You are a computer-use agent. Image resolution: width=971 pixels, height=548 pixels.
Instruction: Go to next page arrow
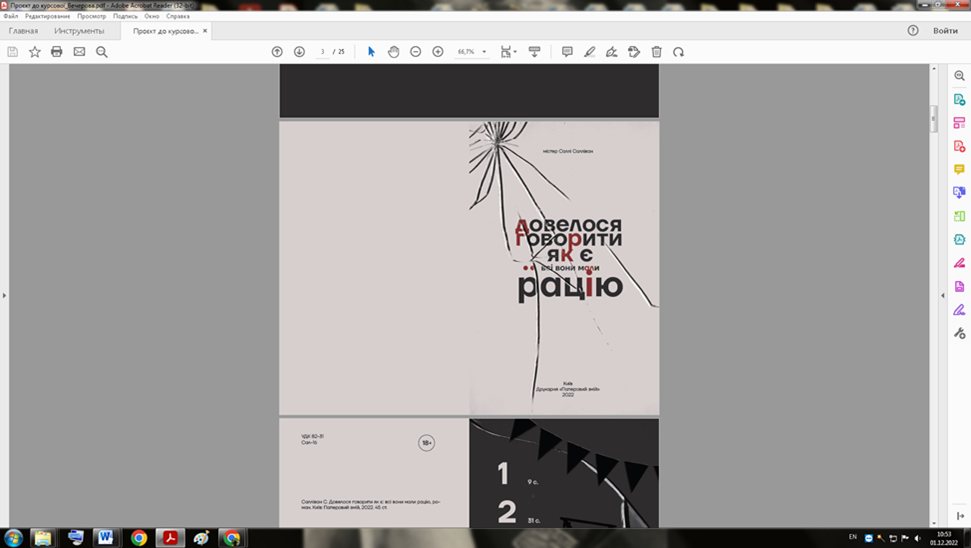(x=299, y=52)
